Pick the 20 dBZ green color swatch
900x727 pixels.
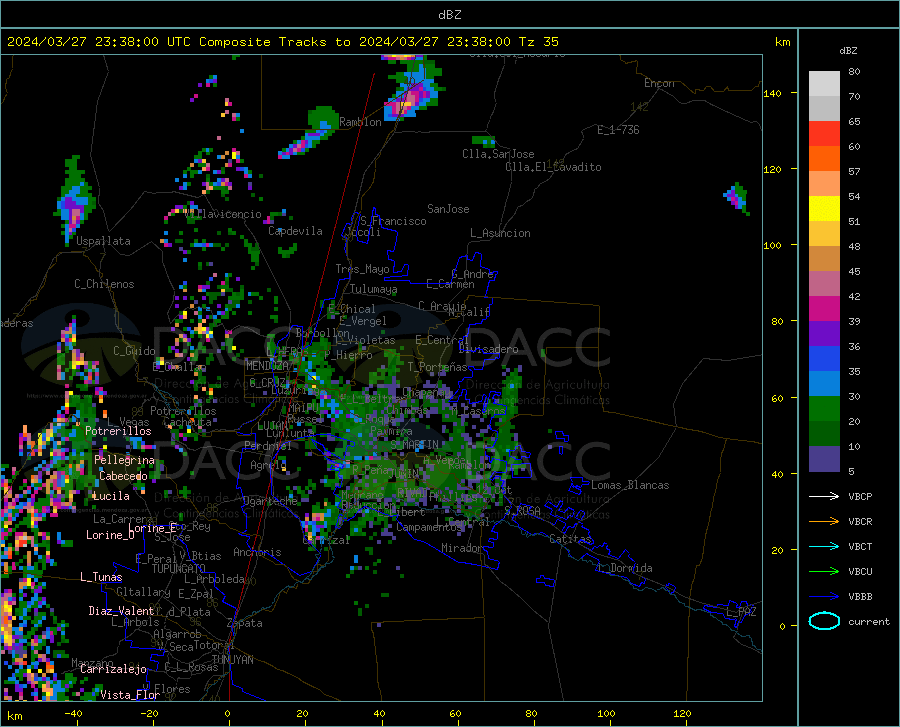point(824,409)
